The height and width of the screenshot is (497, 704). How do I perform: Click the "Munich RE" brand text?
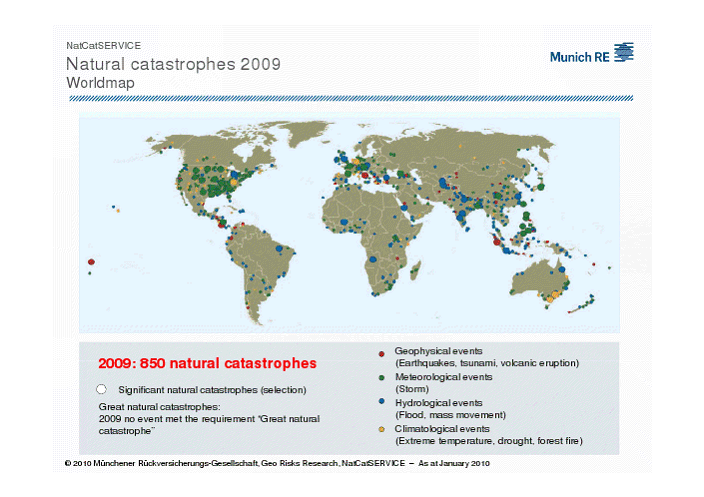click(578, 57)
